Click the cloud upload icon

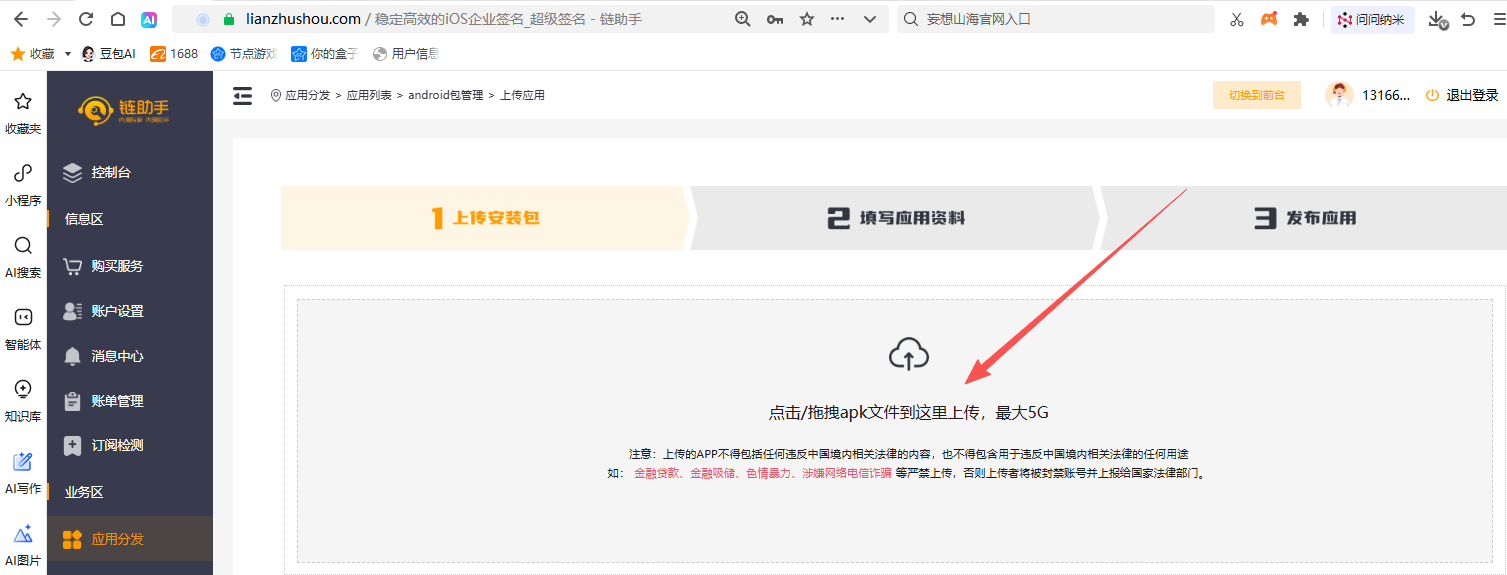coord(908,354)
